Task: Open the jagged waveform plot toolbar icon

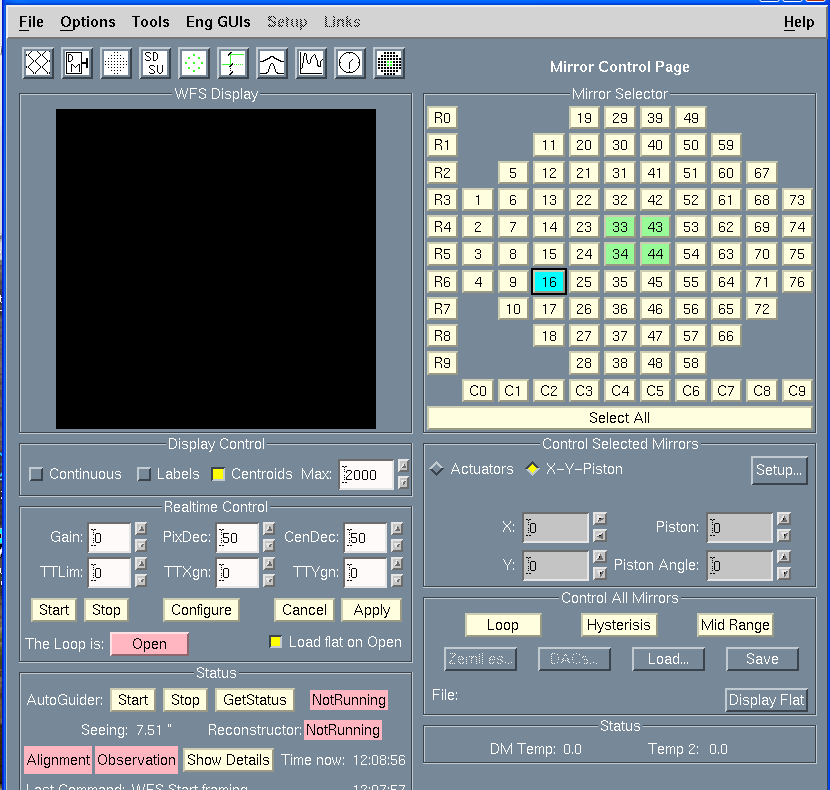Action: click(x=311, y=64)
